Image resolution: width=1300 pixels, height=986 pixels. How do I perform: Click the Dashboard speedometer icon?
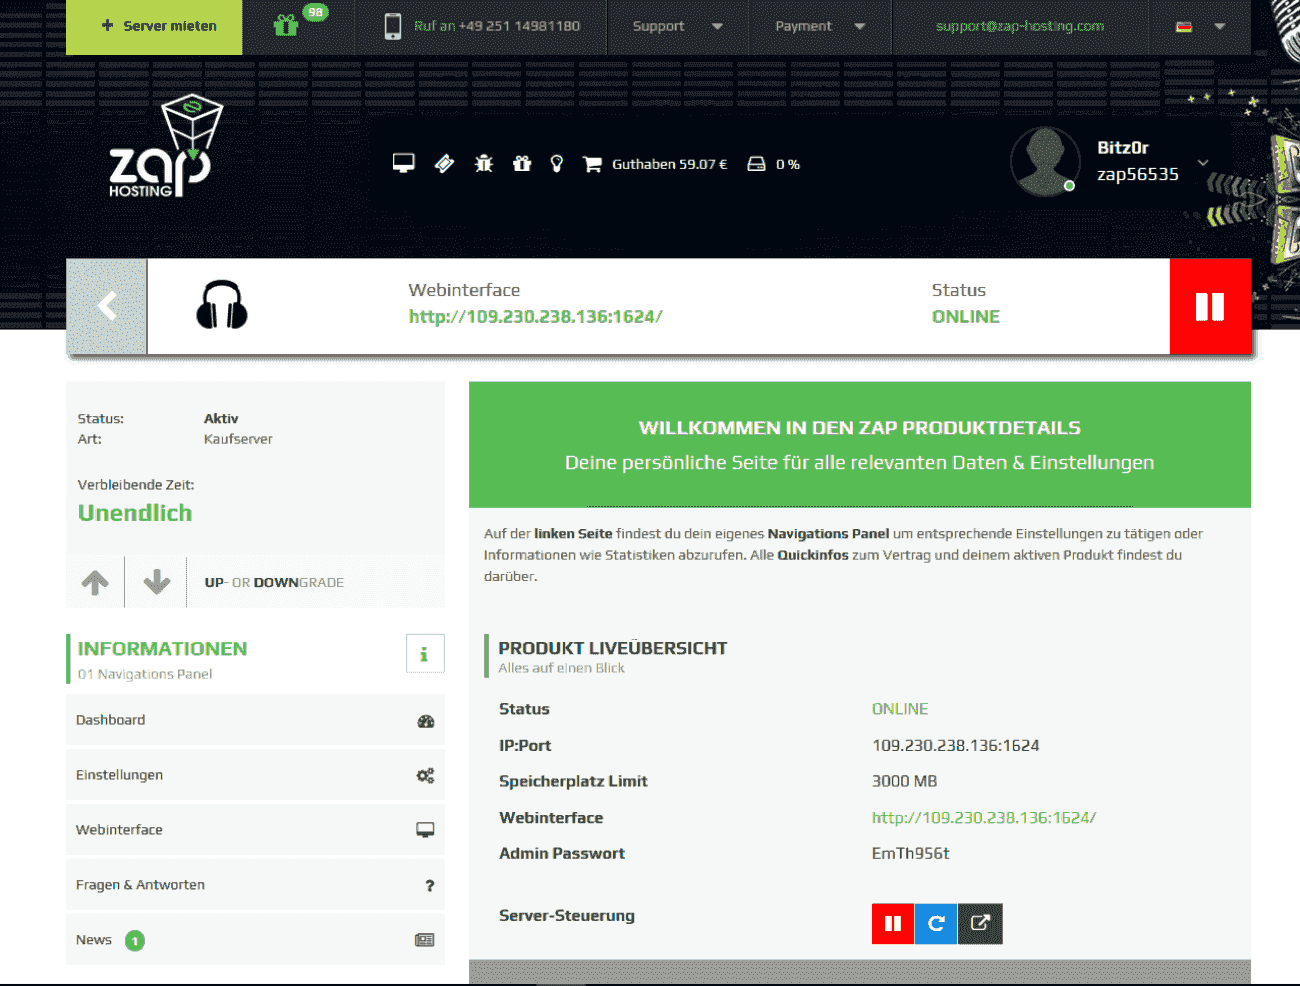(x=426, y=721)
